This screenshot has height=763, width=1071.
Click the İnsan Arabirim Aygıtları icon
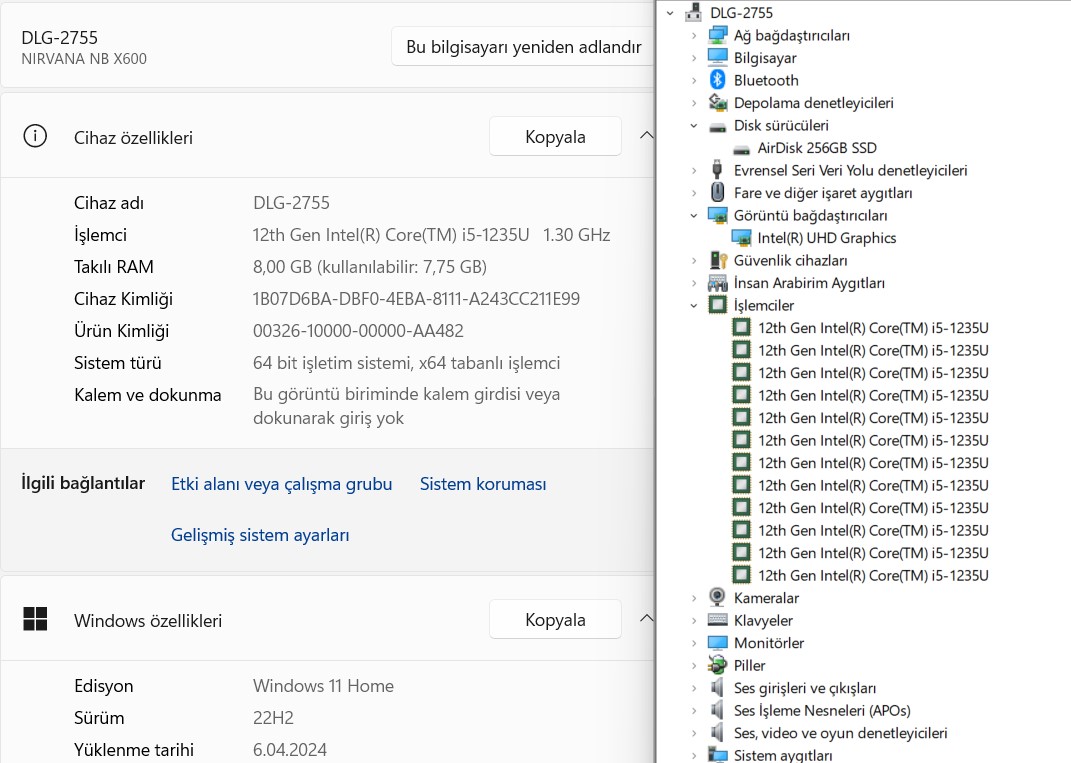pos(717,283)
